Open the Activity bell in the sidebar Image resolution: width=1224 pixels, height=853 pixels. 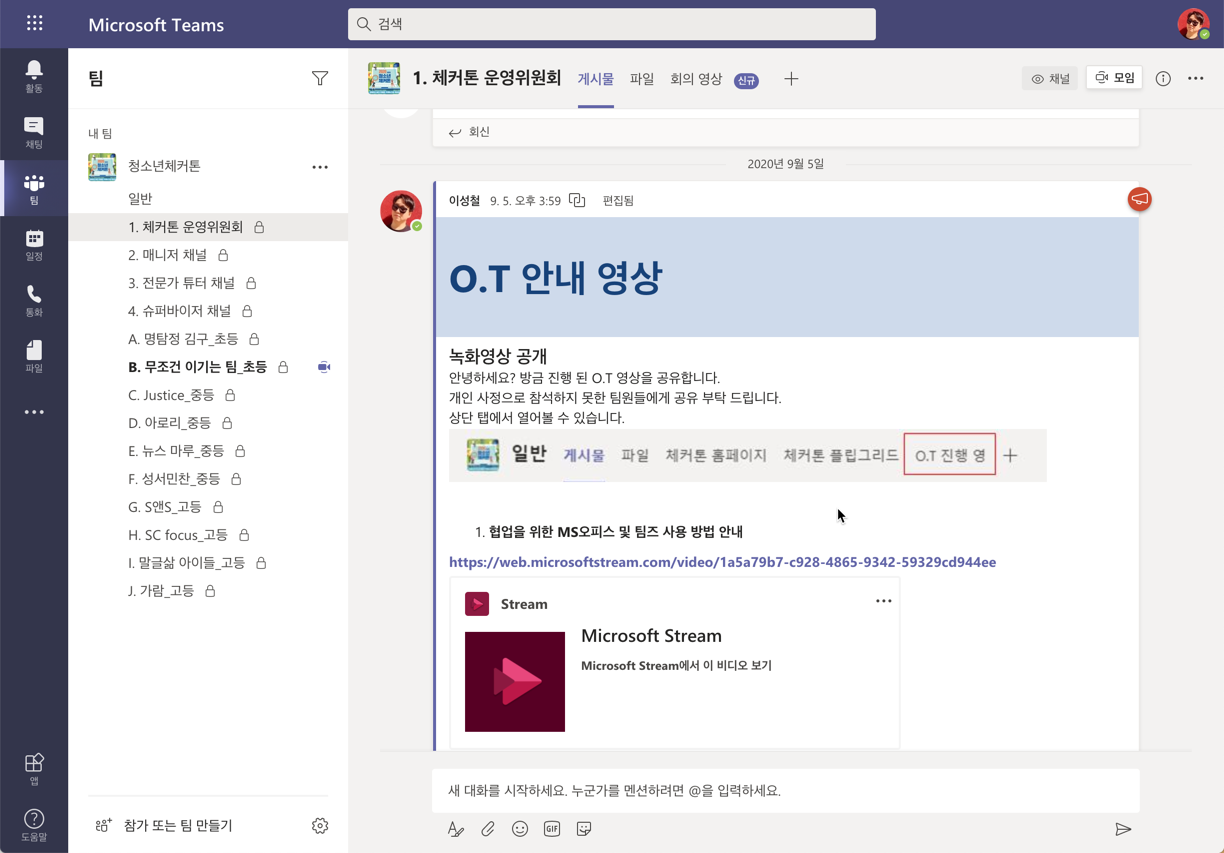34,75
